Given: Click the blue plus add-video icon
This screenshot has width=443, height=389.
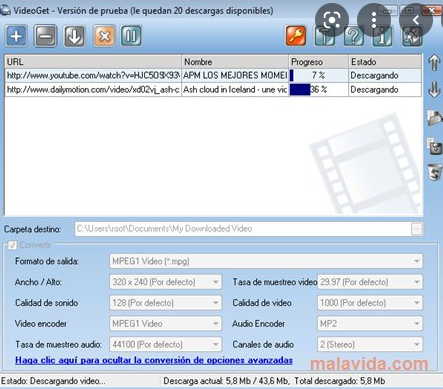Looking at the screenshot, I should pyautogui.click(x=16, y=36).
